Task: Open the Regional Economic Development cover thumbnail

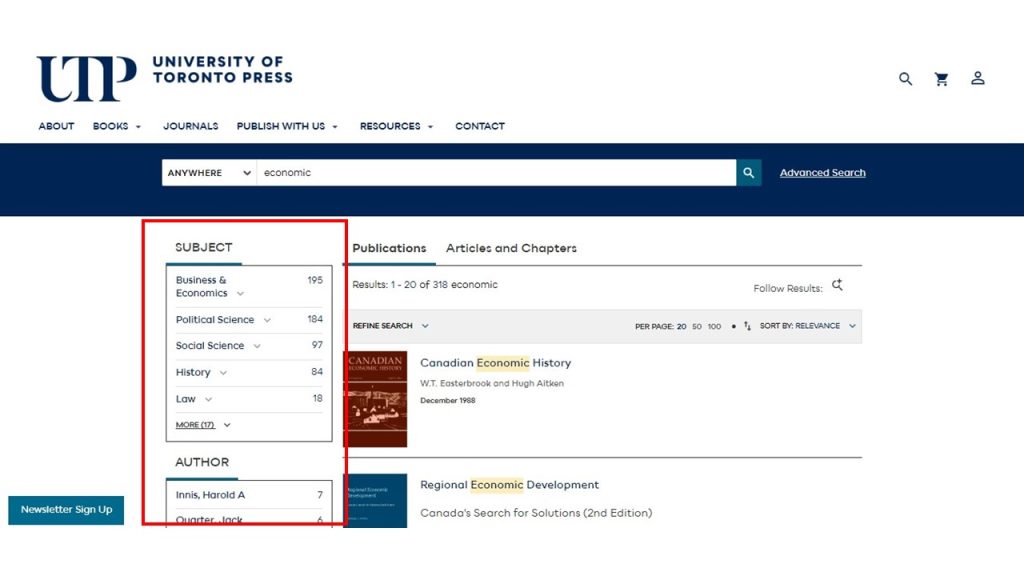Action: [375, 501]
